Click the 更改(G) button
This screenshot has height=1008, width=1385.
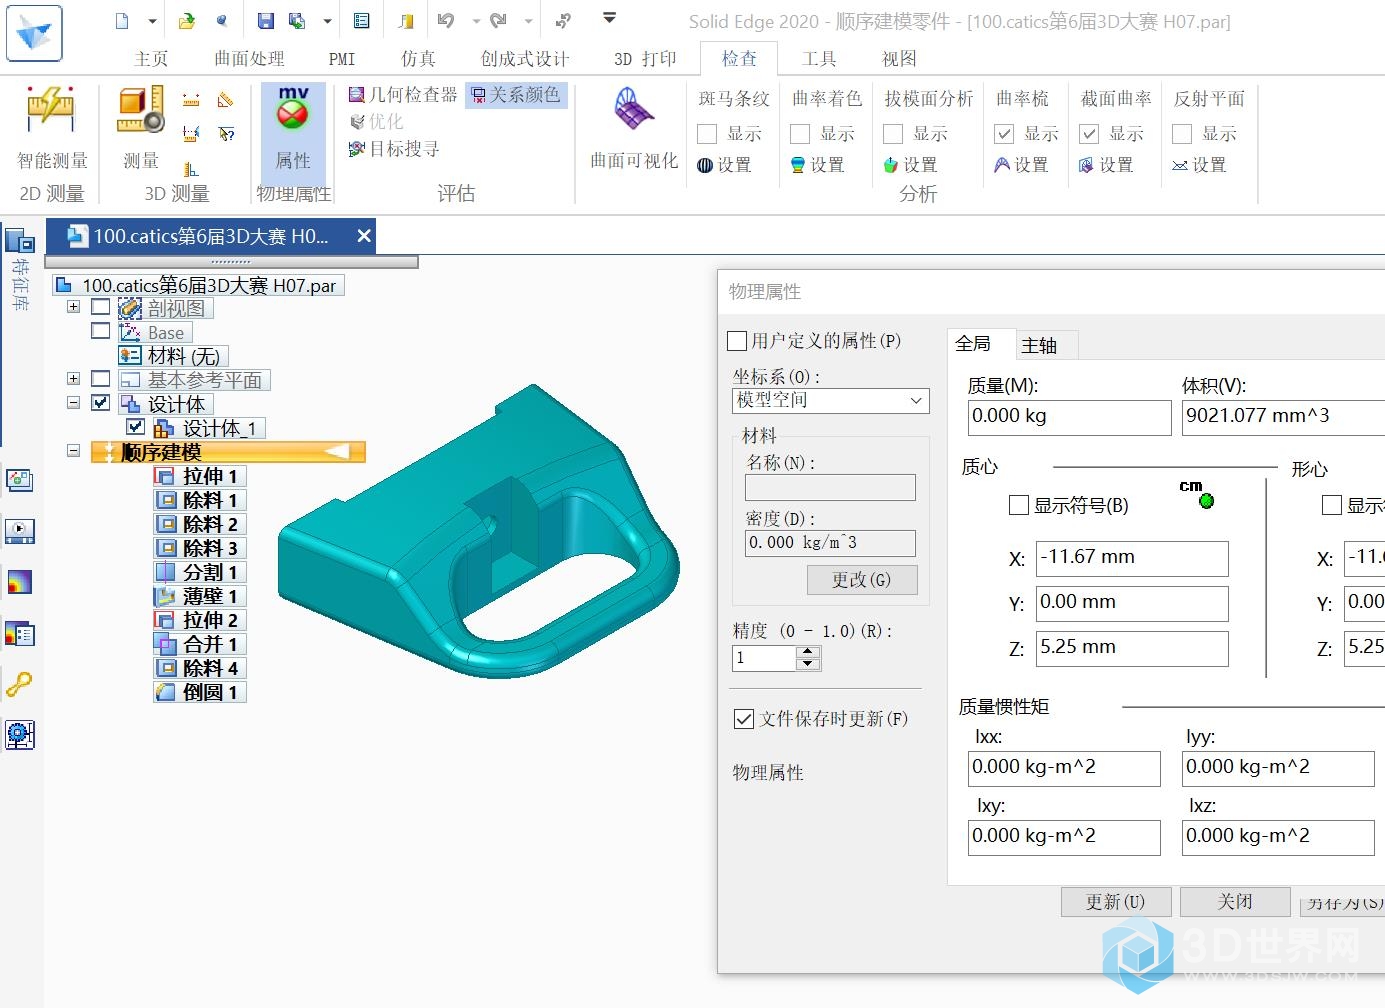[x=862, y=580]
